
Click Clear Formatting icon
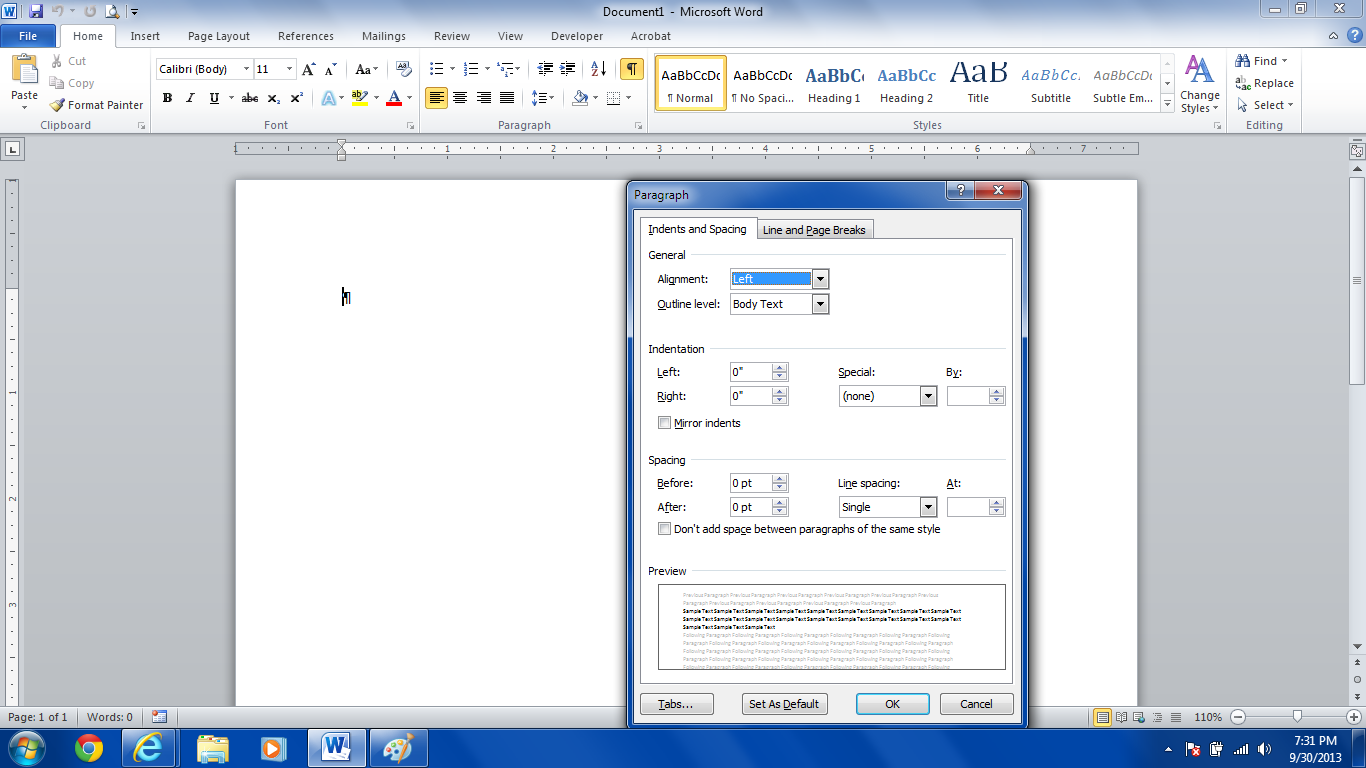[404, 69]
